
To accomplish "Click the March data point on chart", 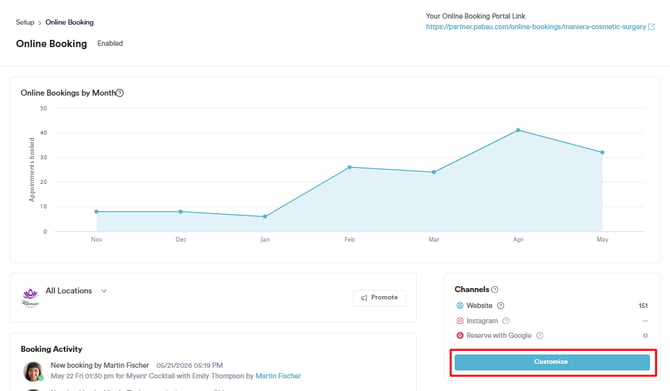I will click(x=434, y=172).
